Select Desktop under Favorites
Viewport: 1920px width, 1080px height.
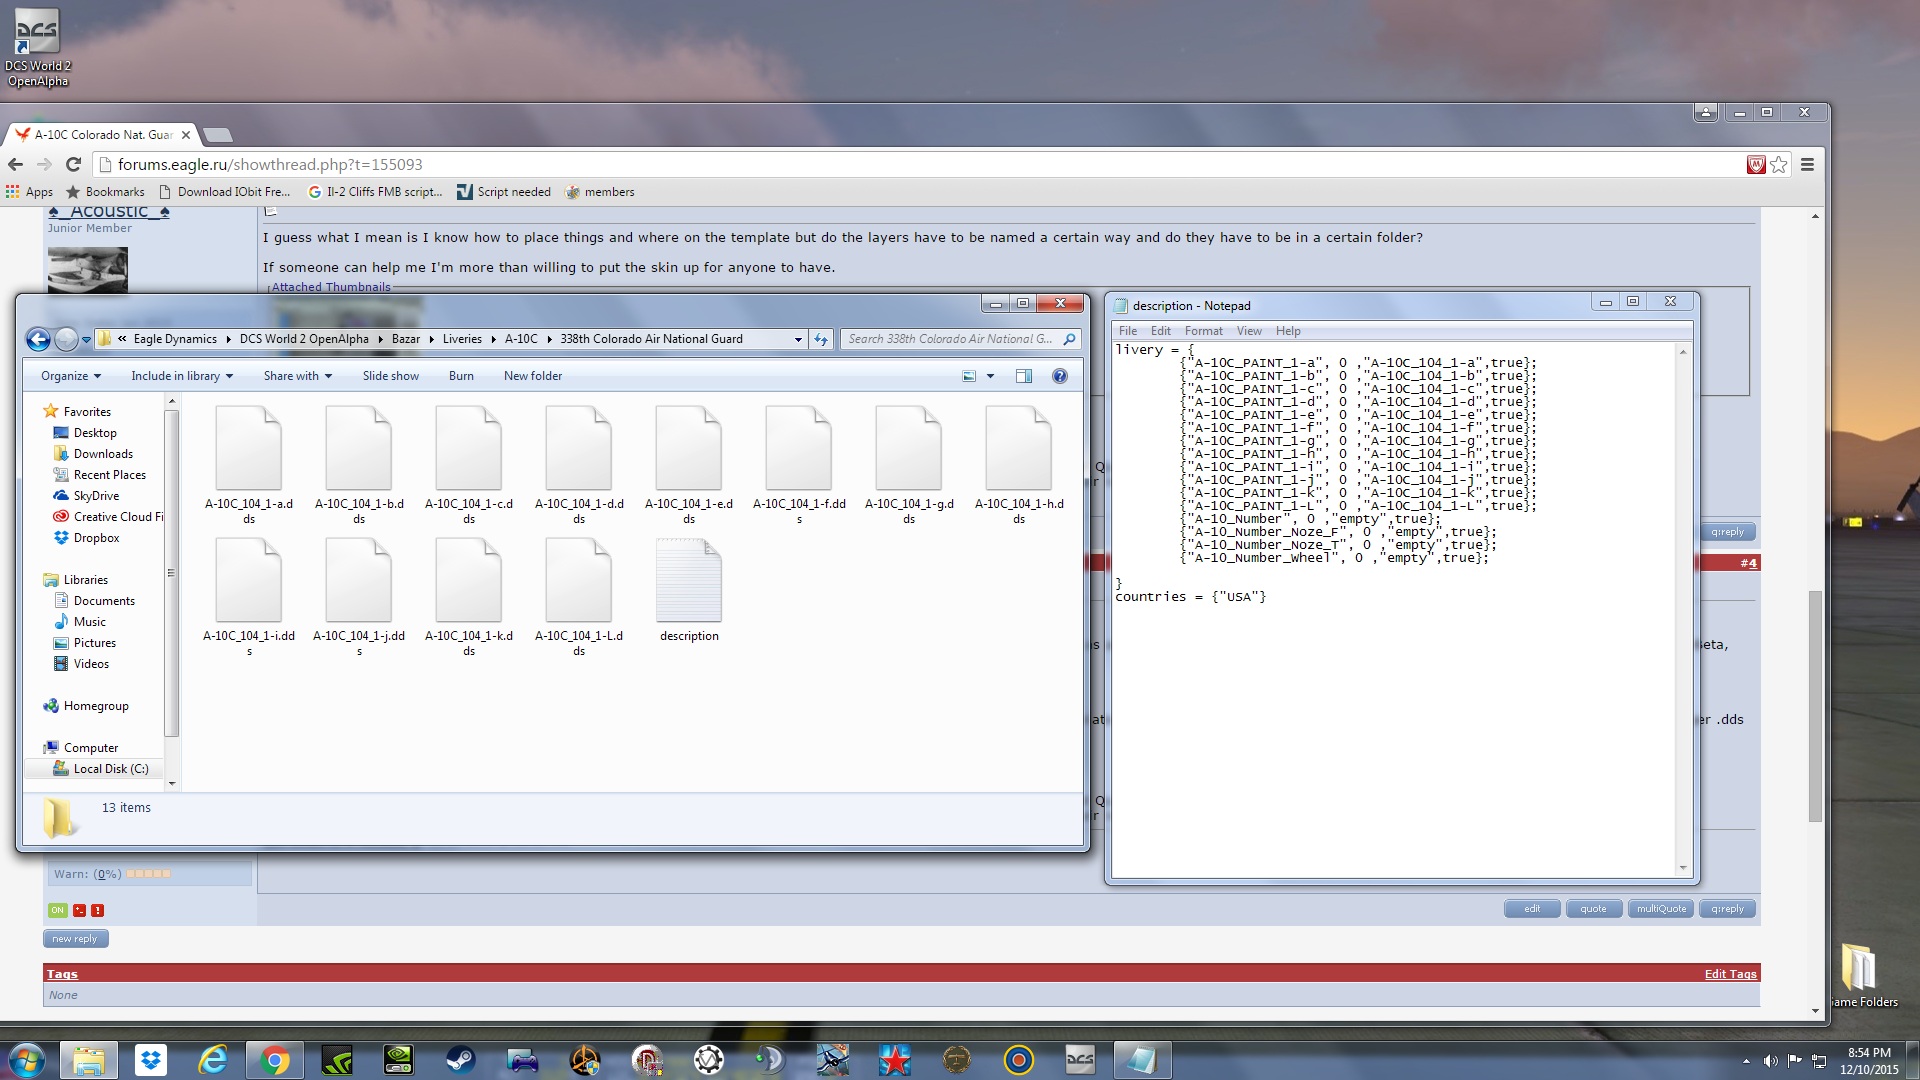pos(95,433)
